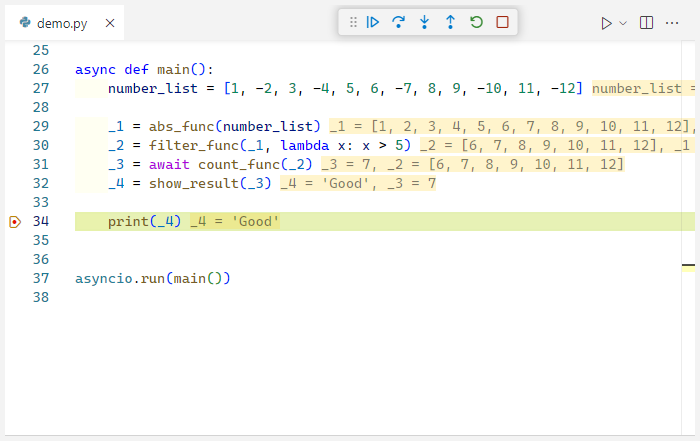Stop the debugging session
The height and width of the screenshot is (441, 700).
(x=502, y=22)
